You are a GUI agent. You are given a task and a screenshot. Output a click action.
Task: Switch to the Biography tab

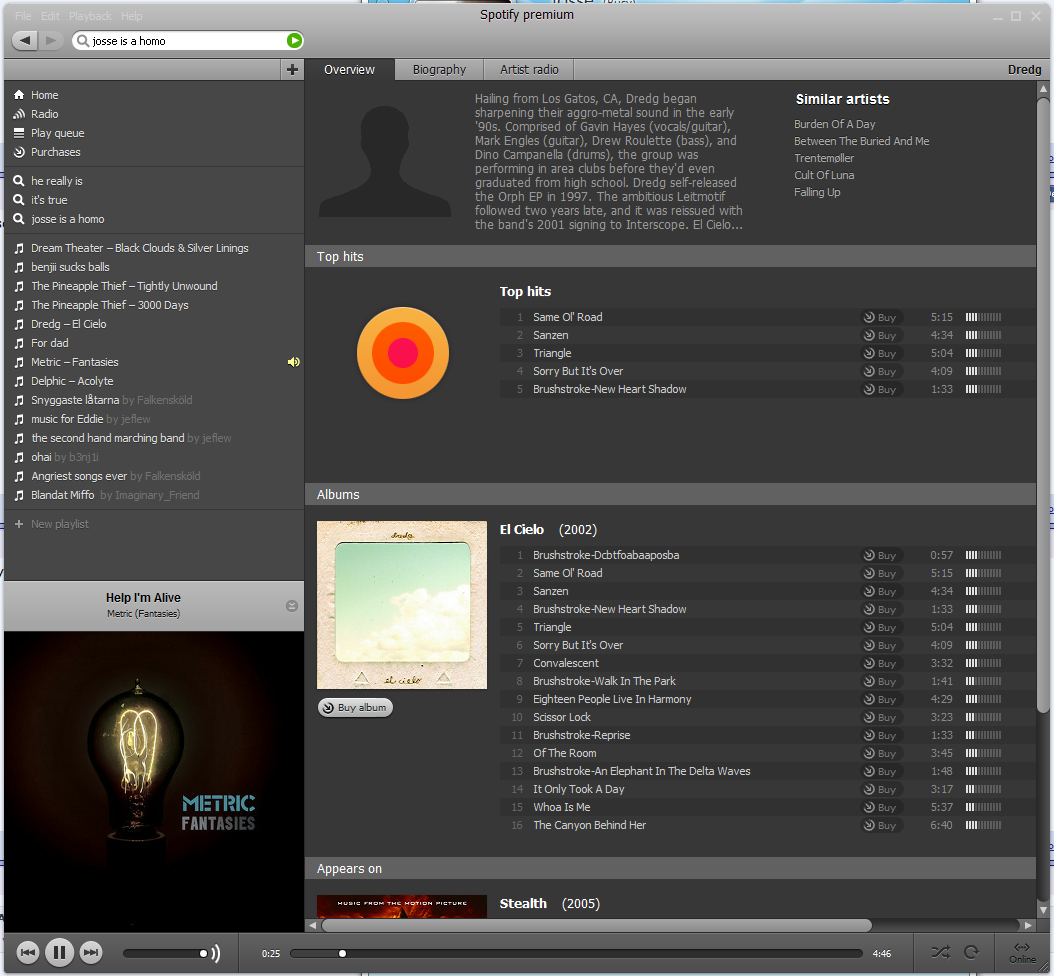(439, 69)
